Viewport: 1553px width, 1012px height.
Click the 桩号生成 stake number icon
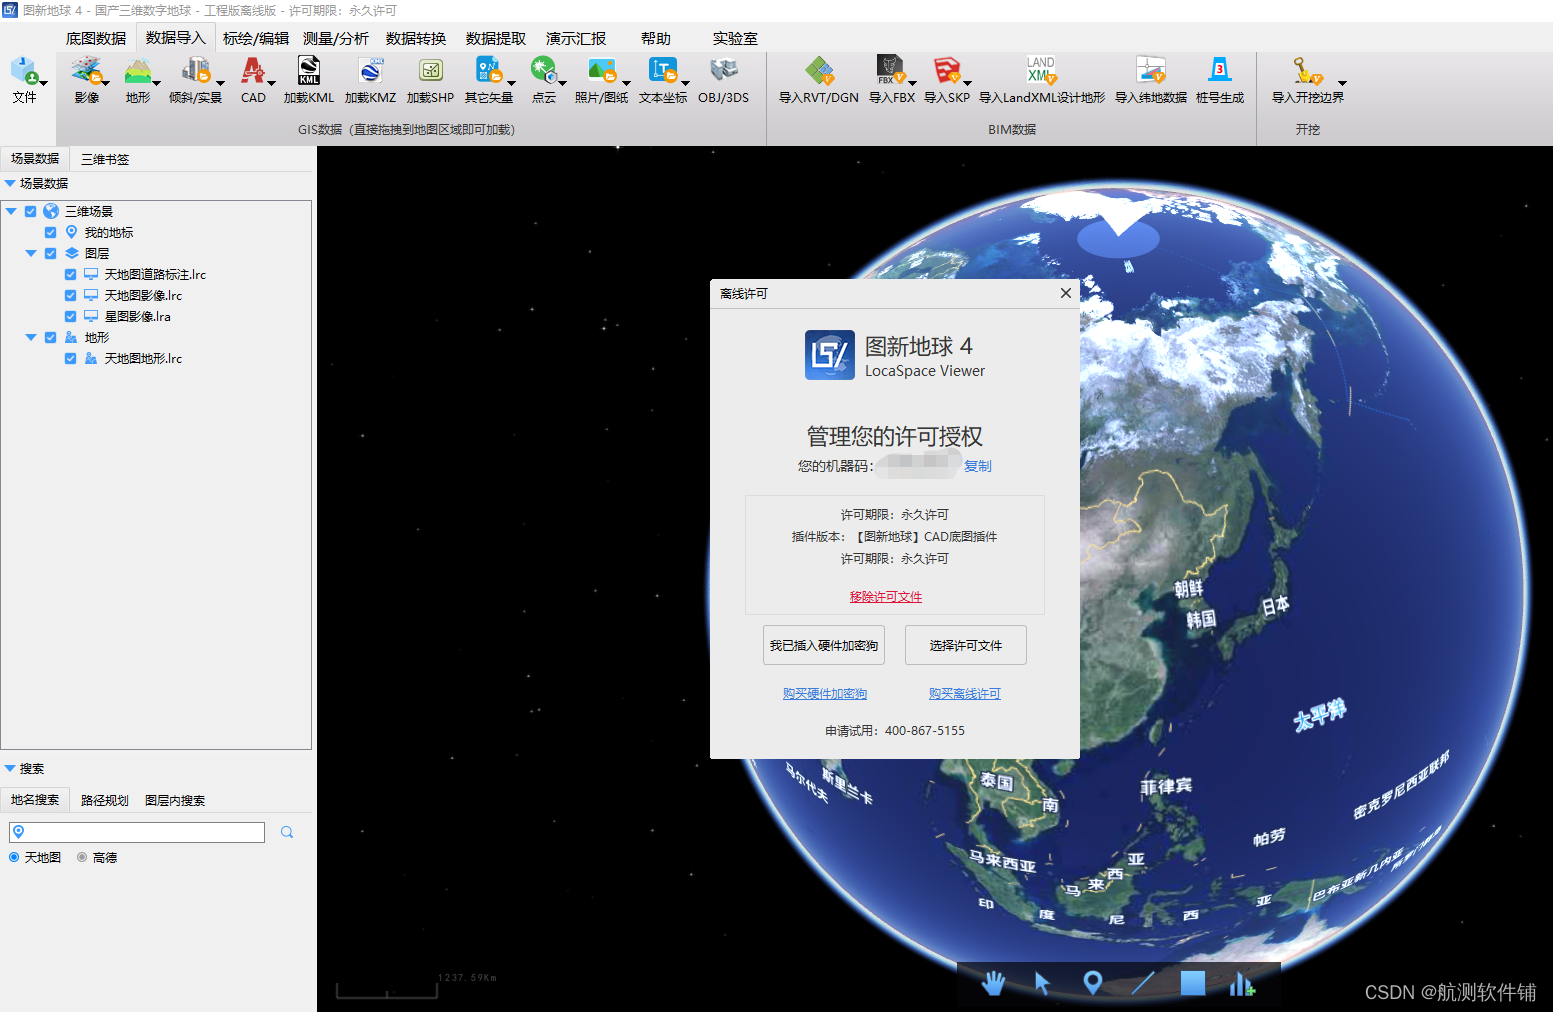(x=1220, y=71)
